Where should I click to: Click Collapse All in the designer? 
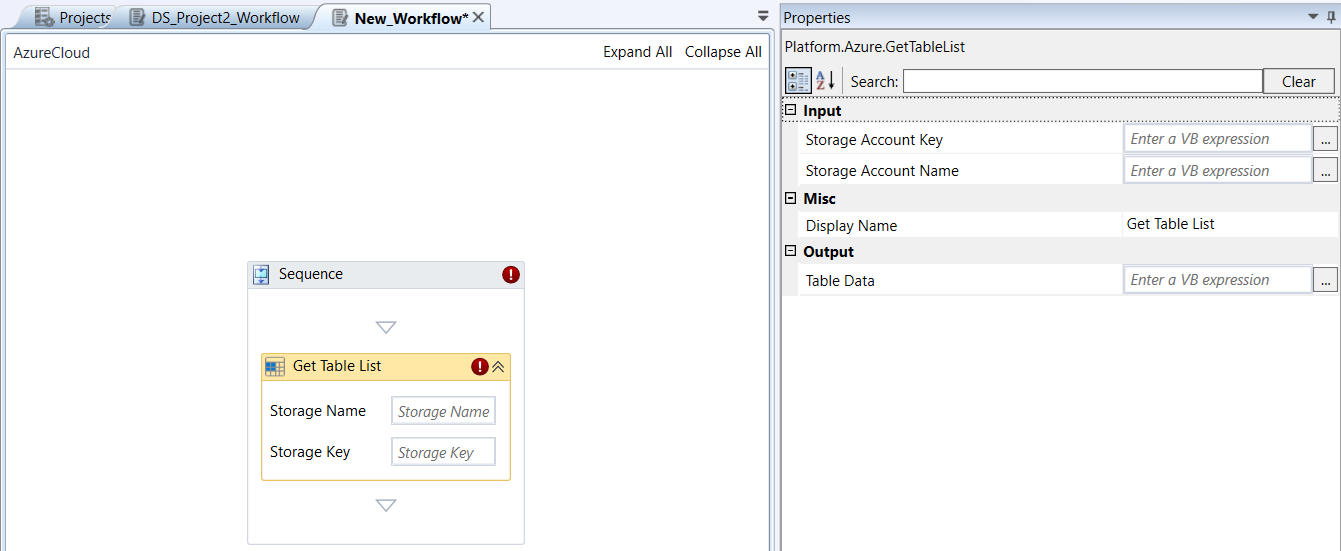(x=723, y=52)
